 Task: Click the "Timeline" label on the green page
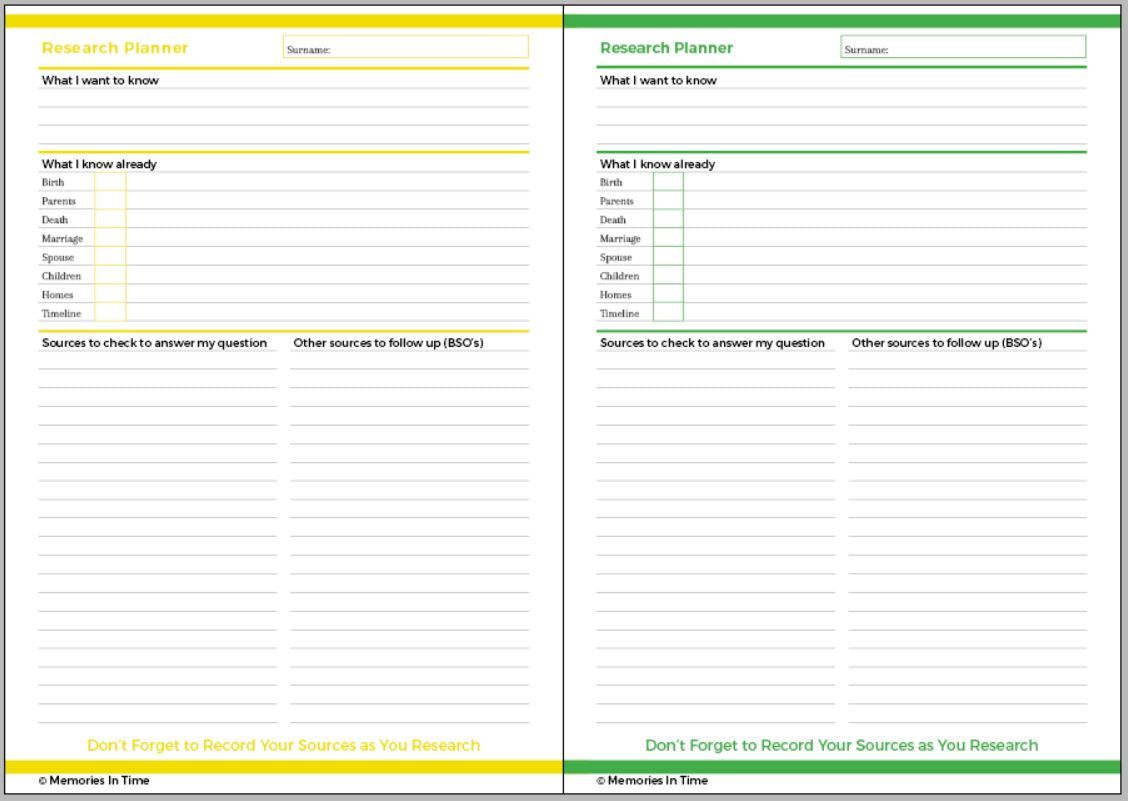tap(619, 313)
